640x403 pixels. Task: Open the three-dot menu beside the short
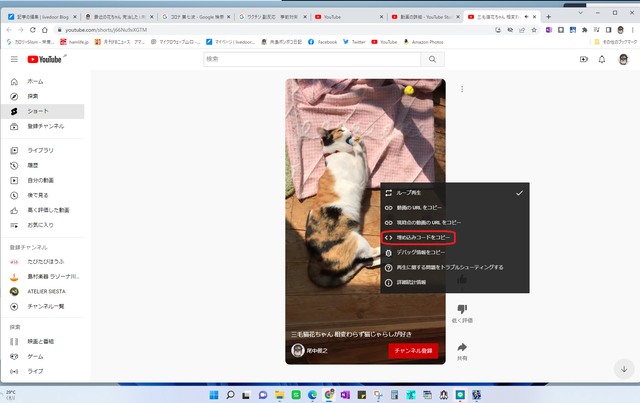click(x=462, y=89)
